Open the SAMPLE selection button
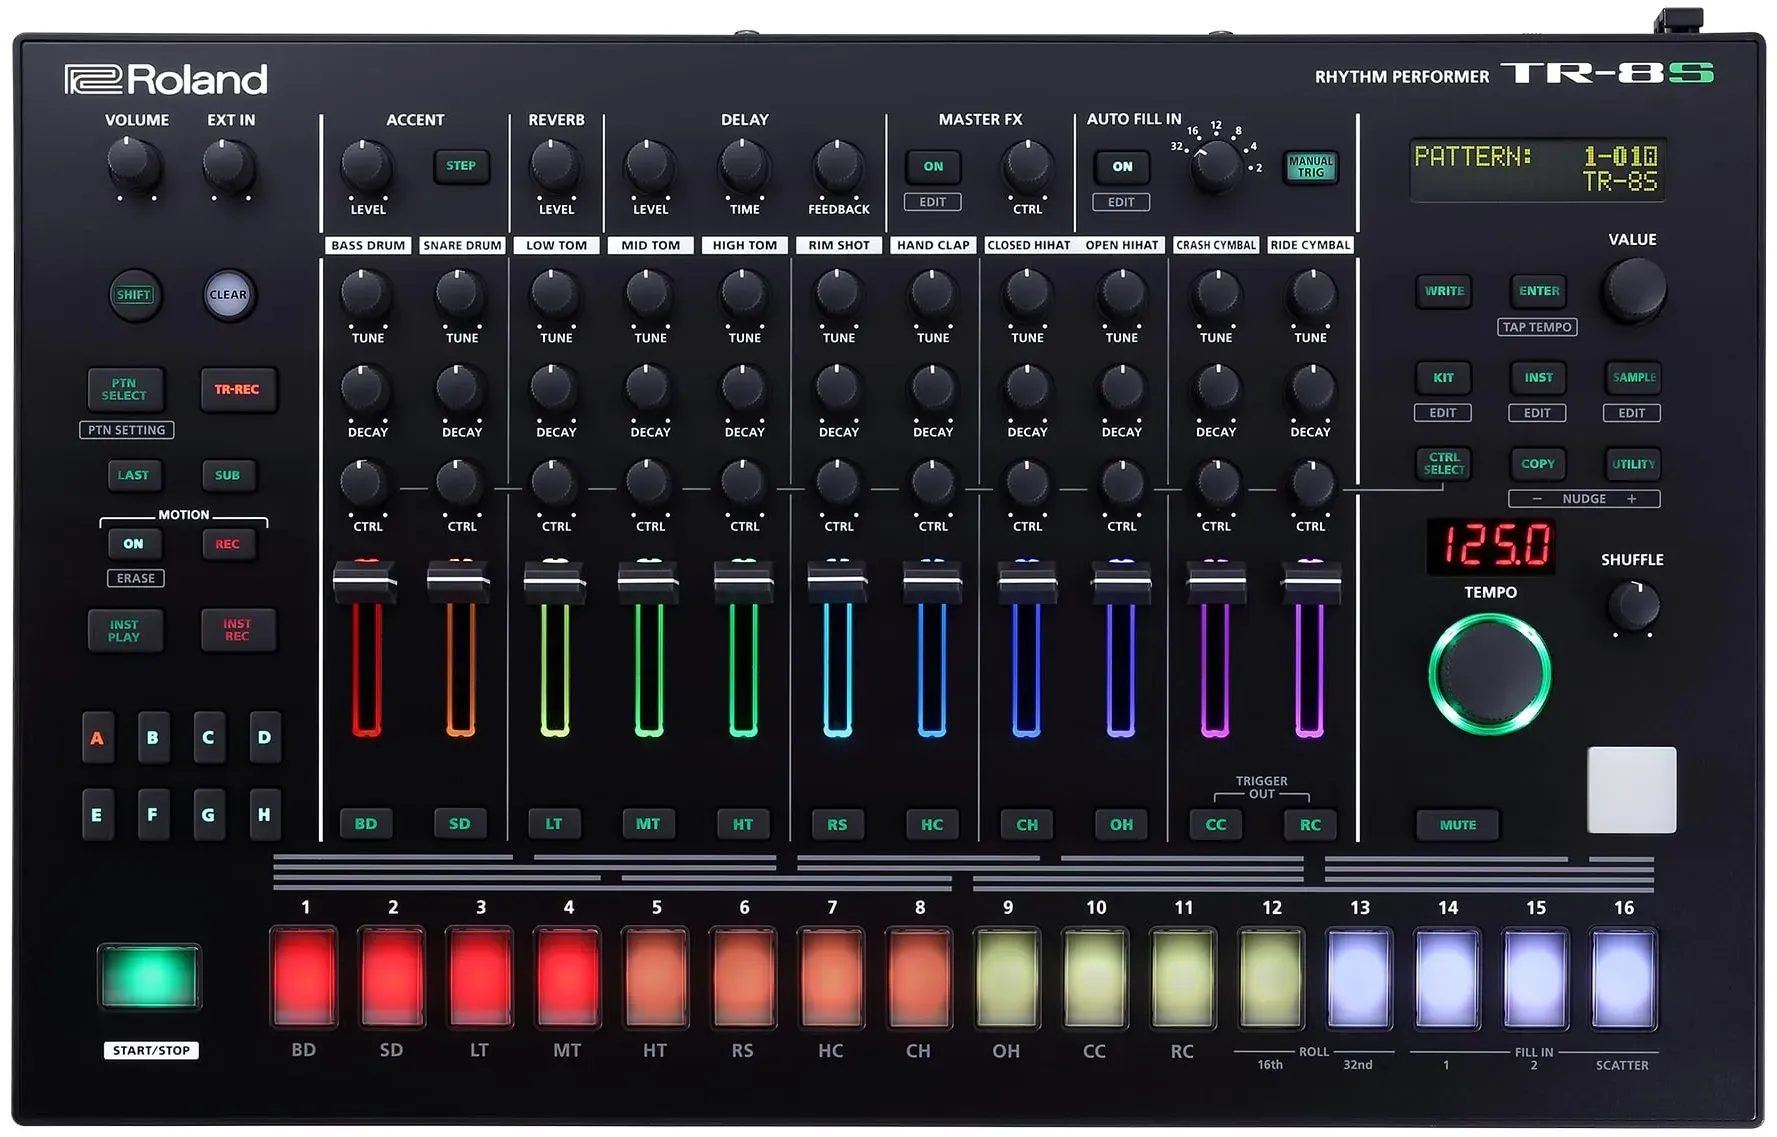This screenshot has width=1777, height=1137. click(1633, 378)
